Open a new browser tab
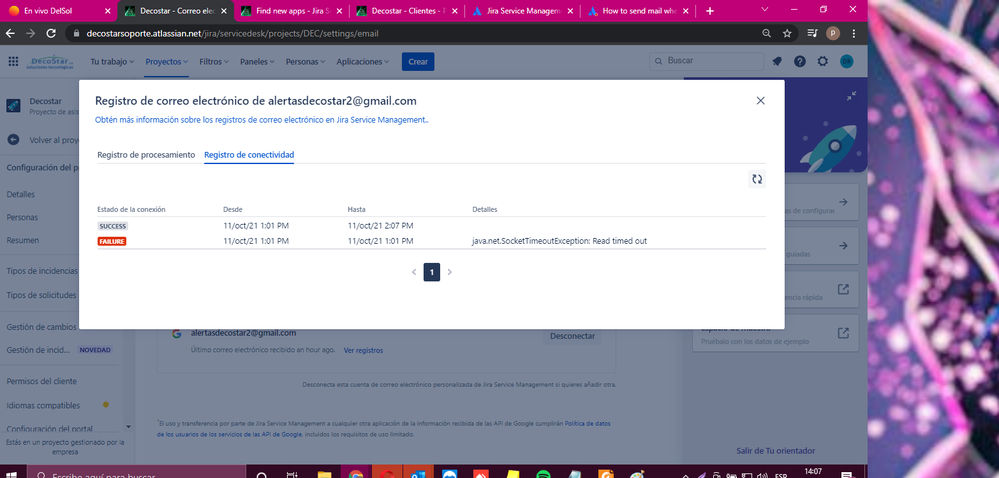This screenshot has height=478, width=999. pos(710,11)
